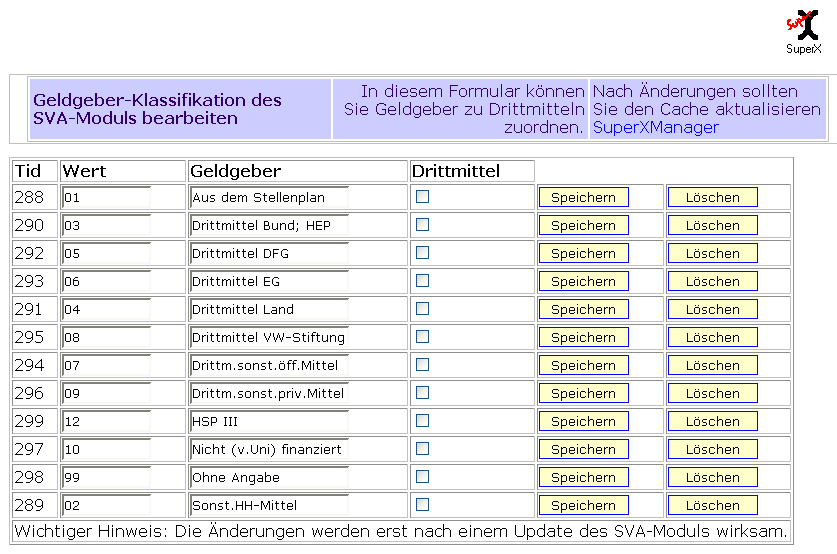Focus Wert field containing 04
The image size is (837, 554).
[106, 310]
